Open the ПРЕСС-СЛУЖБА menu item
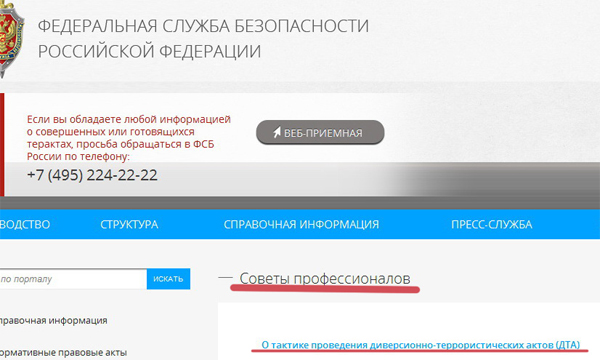Viewport: 600px width, 360px height. pos(491,224)
